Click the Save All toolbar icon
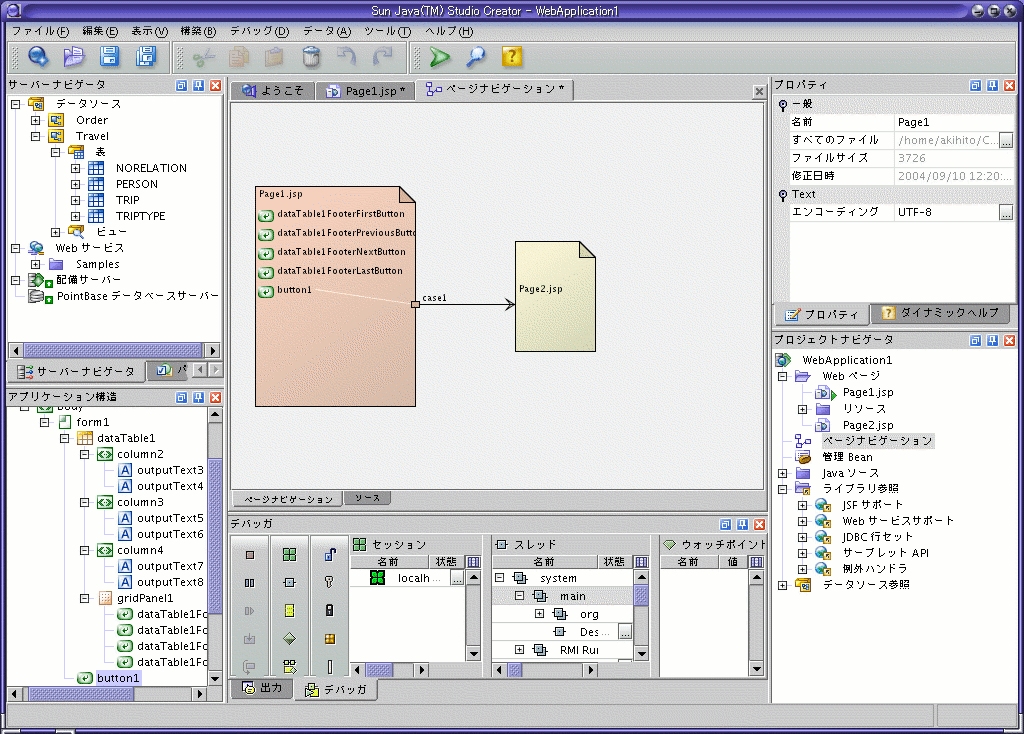Image resolution: width=1024 pixels, height=734 pixels. pyautogui.click(x=146, y=57)
